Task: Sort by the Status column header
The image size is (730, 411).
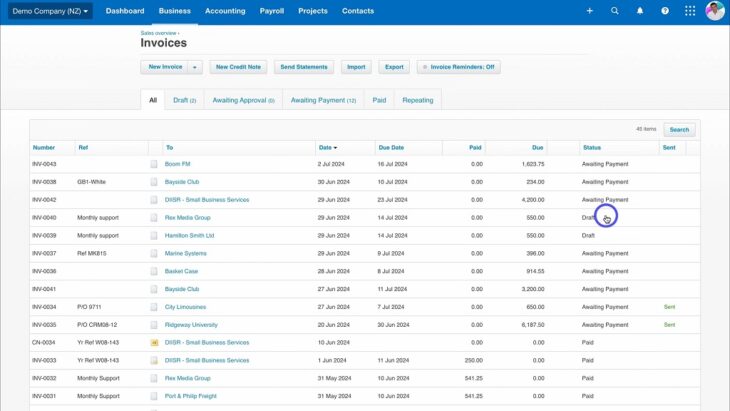Action: [x=592, y=148]
